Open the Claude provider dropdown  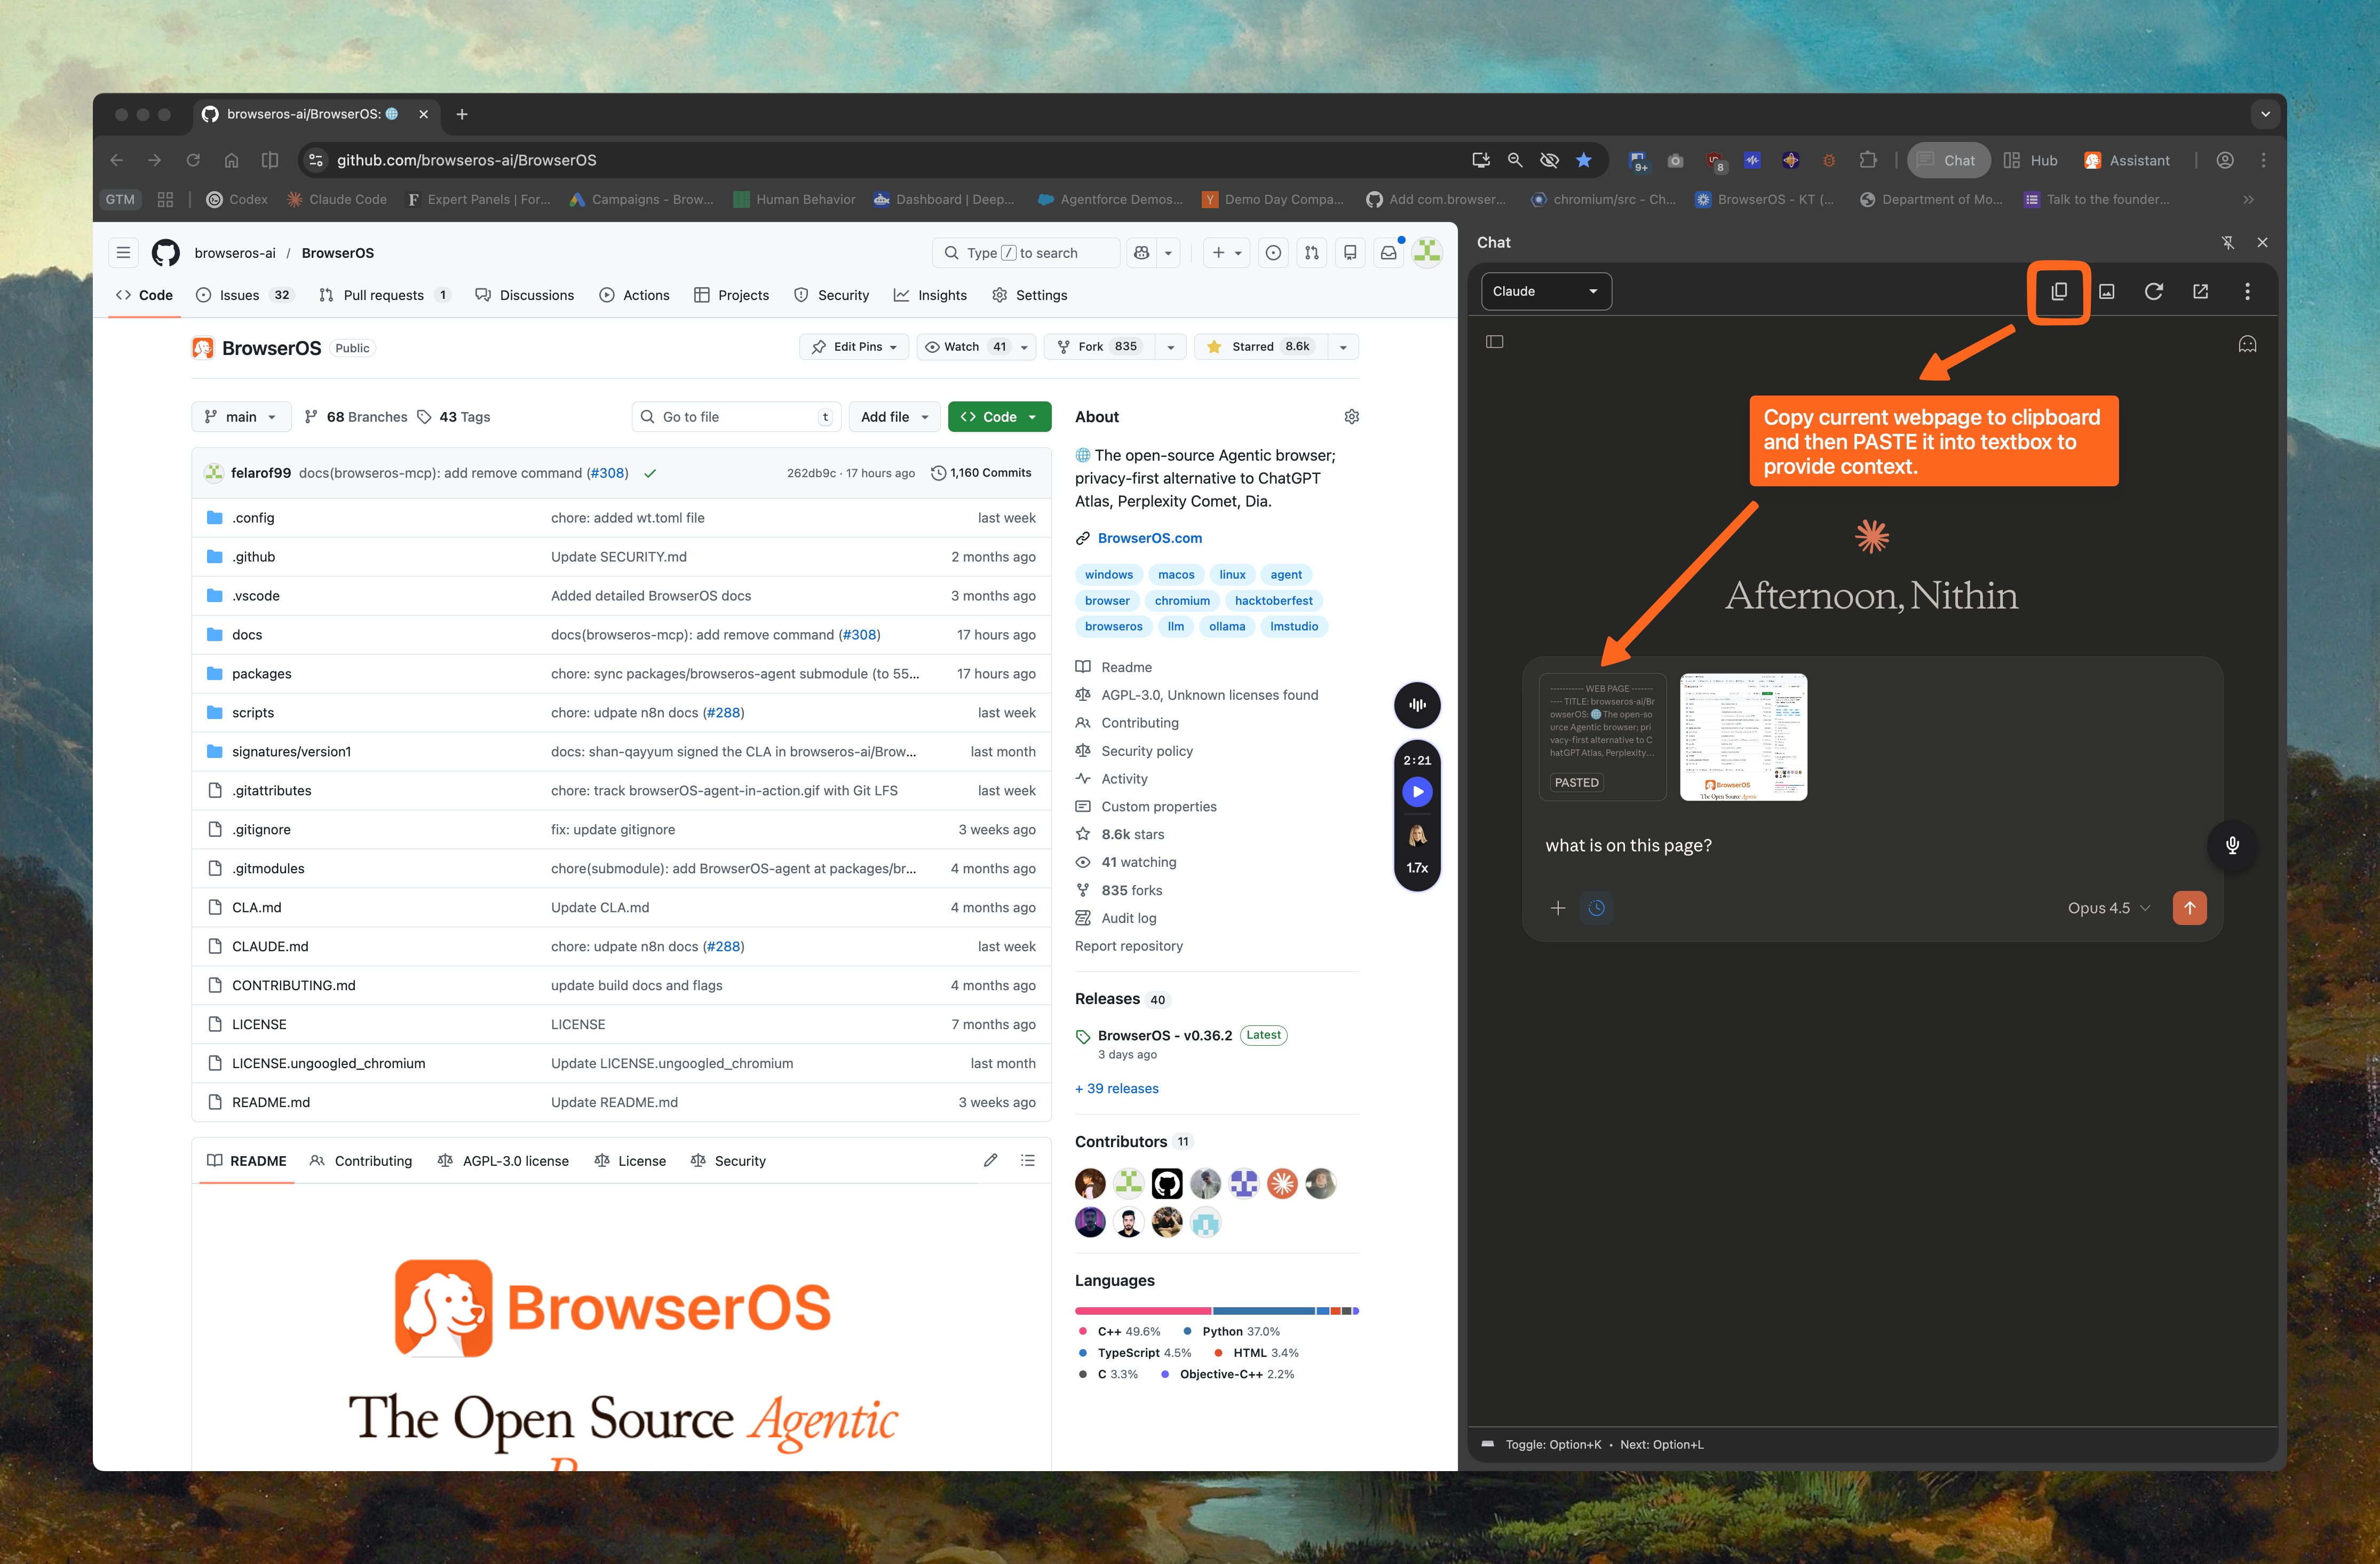point(1545,291)
